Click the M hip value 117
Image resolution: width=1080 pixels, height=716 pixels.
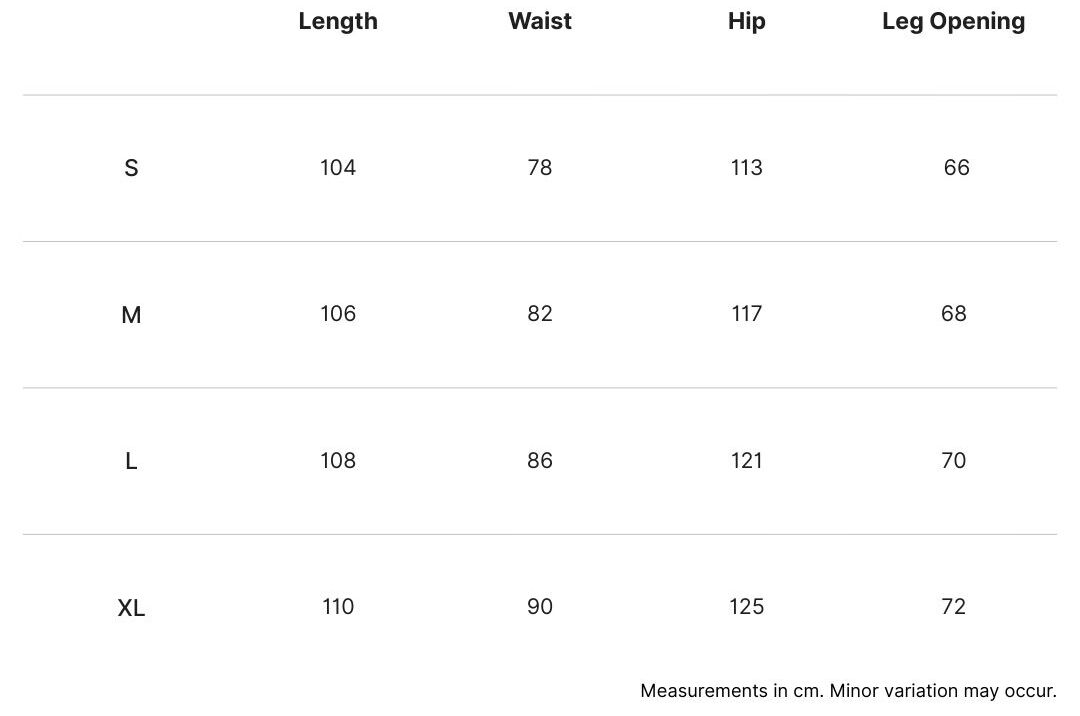(747, 314)
